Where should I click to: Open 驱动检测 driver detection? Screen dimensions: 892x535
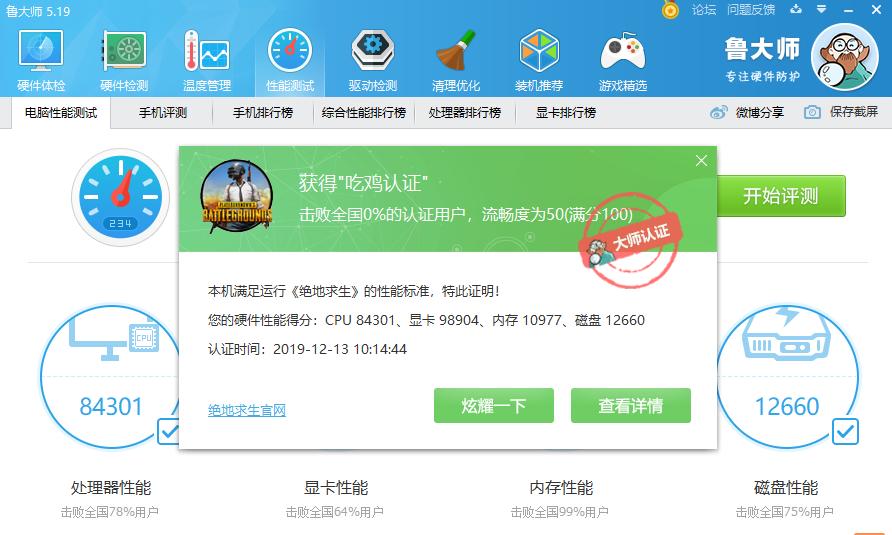coord(373,61)
